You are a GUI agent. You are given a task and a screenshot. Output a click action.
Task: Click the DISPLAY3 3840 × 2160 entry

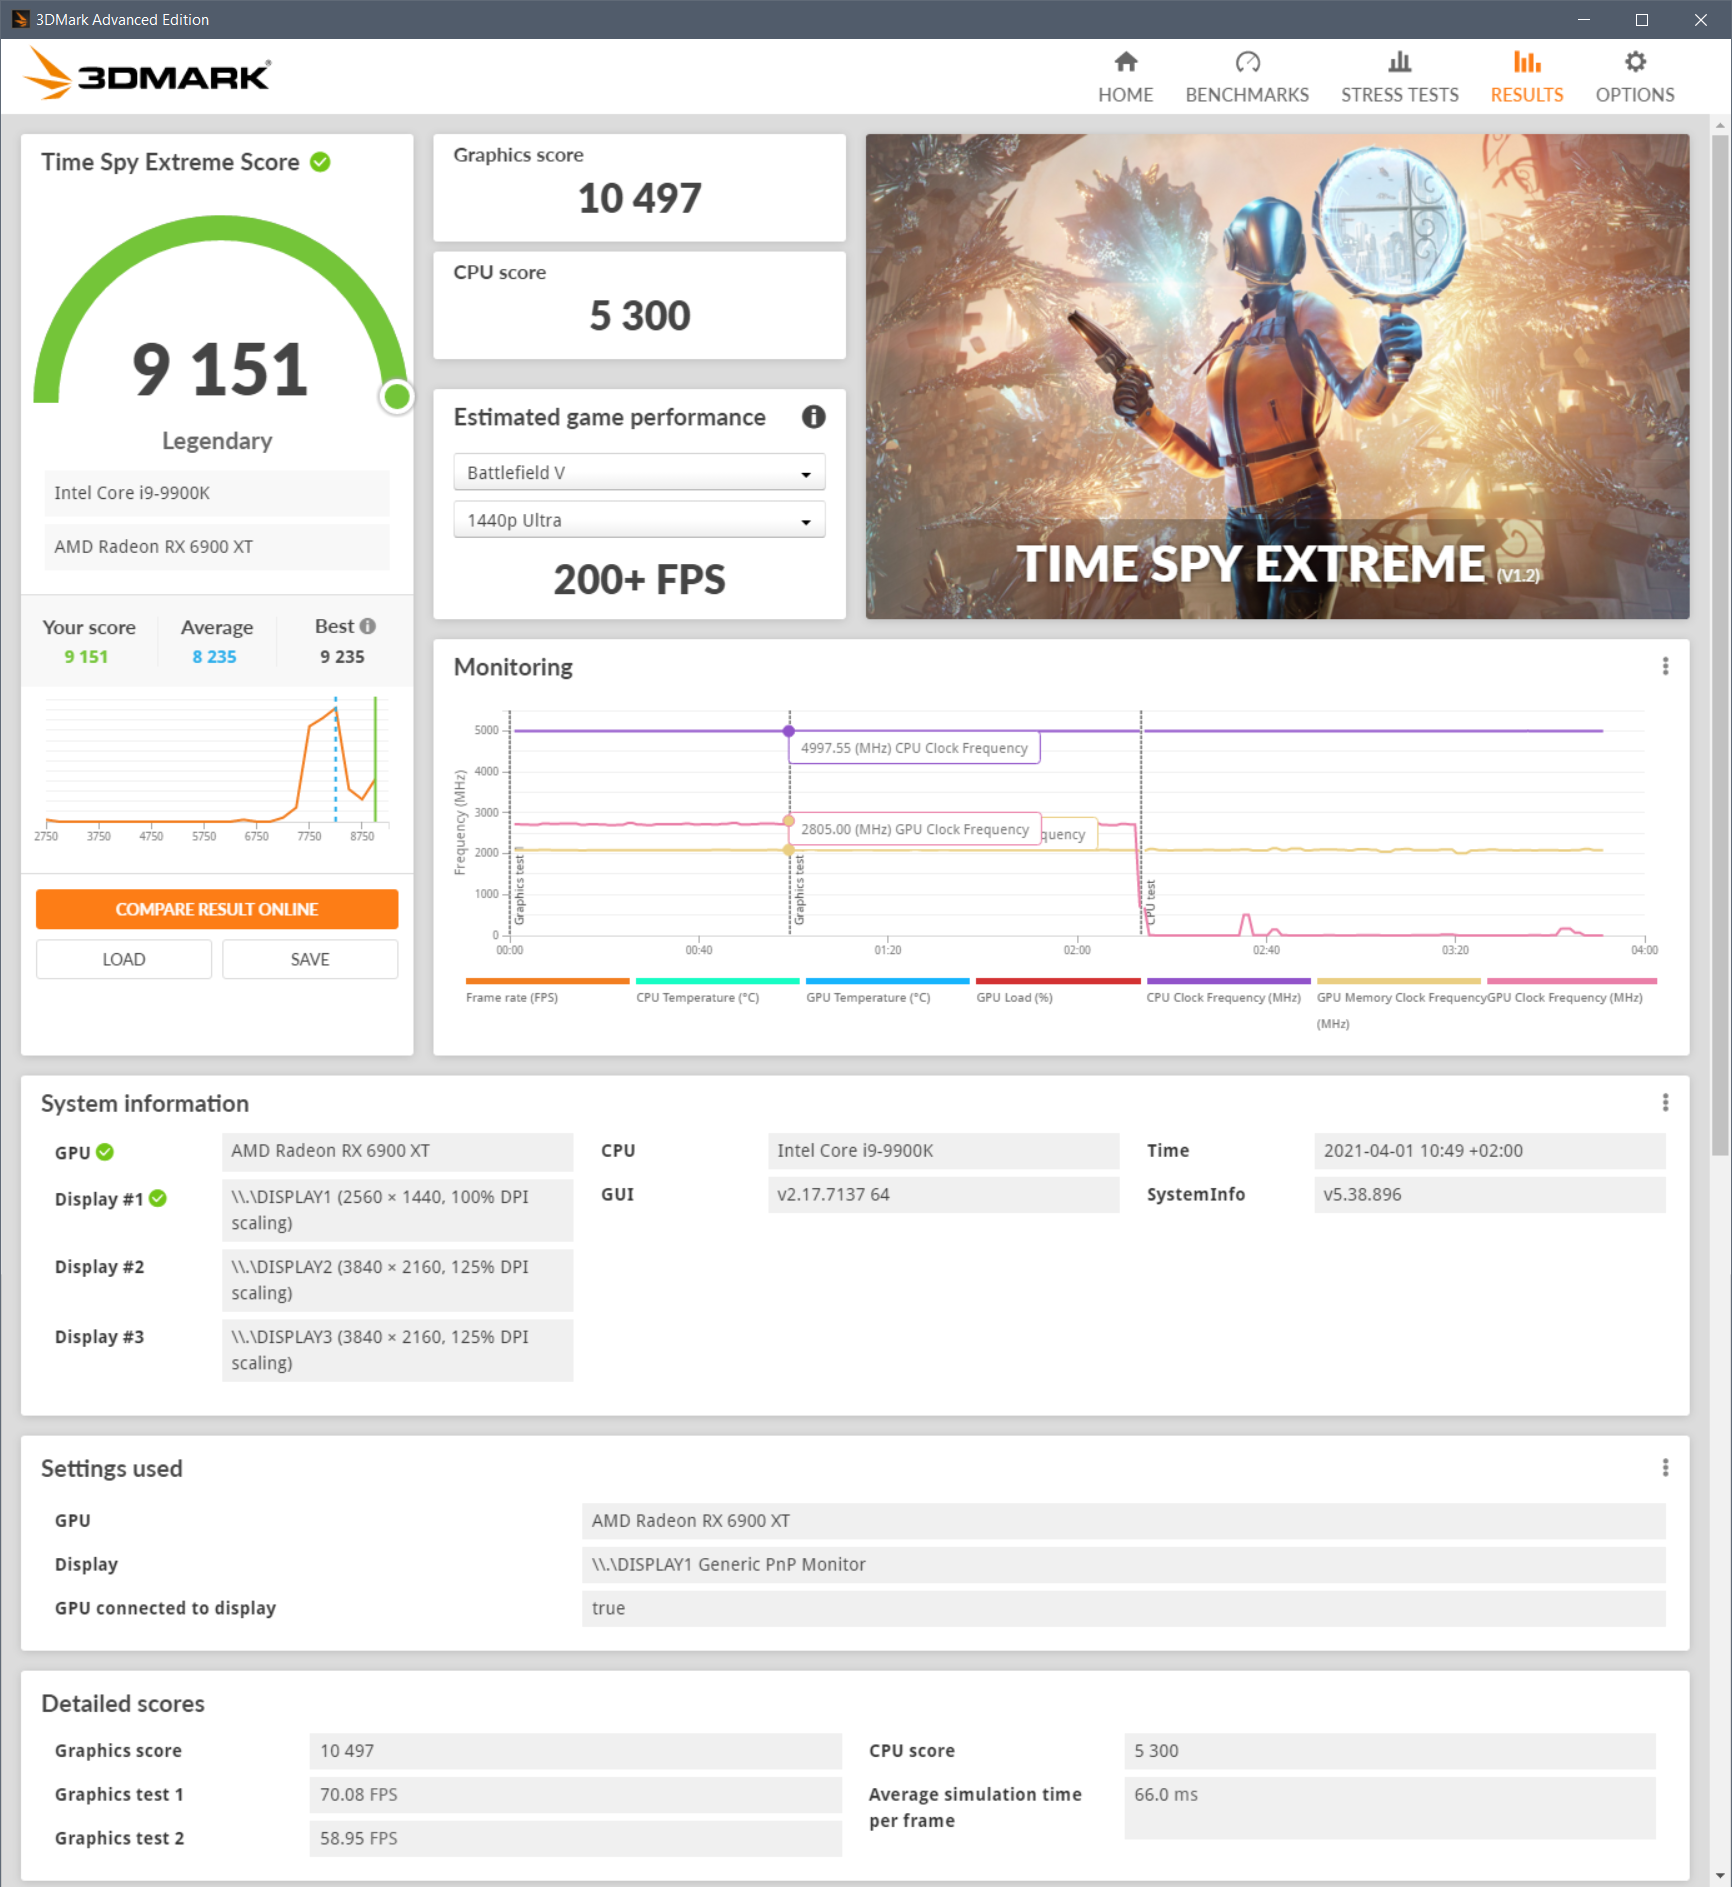pyautogui.click(x=397, y=1350)
